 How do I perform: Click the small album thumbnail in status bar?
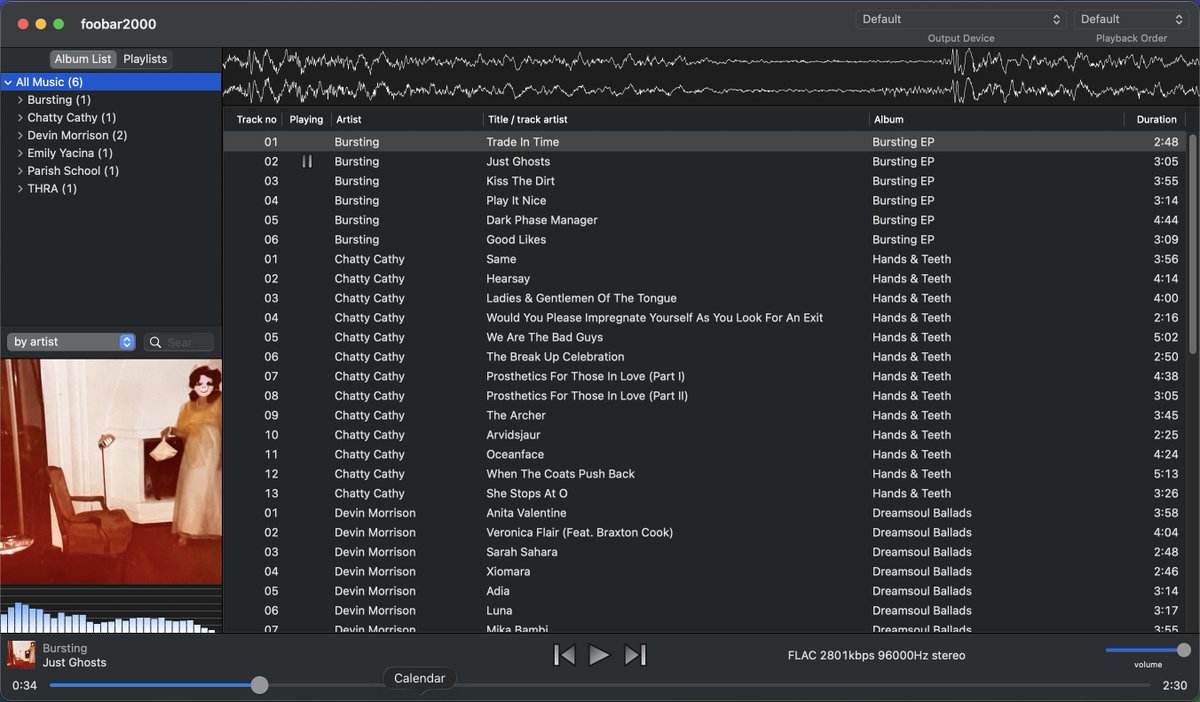(22, 655)
